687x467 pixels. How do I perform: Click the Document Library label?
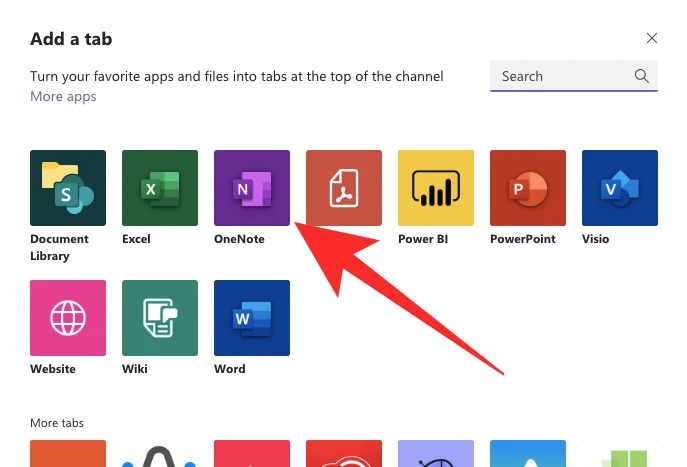(x=59, y=248)
